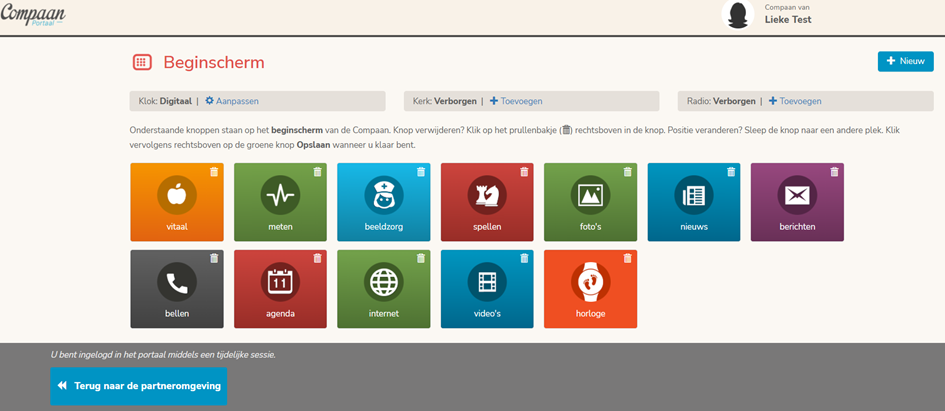Open the agenda calendar tile

(280, 289)
